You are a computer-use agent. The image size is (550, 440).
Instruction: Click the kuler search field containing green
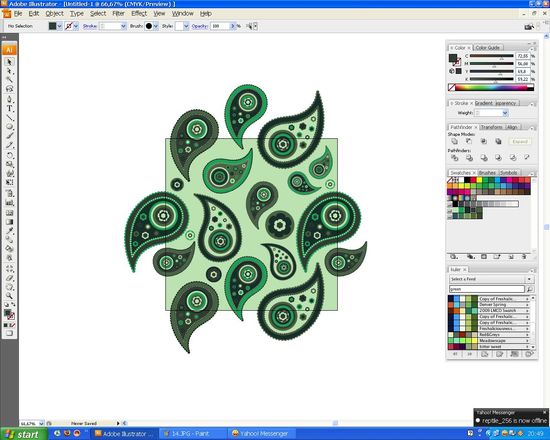click(x=487, y=289)
